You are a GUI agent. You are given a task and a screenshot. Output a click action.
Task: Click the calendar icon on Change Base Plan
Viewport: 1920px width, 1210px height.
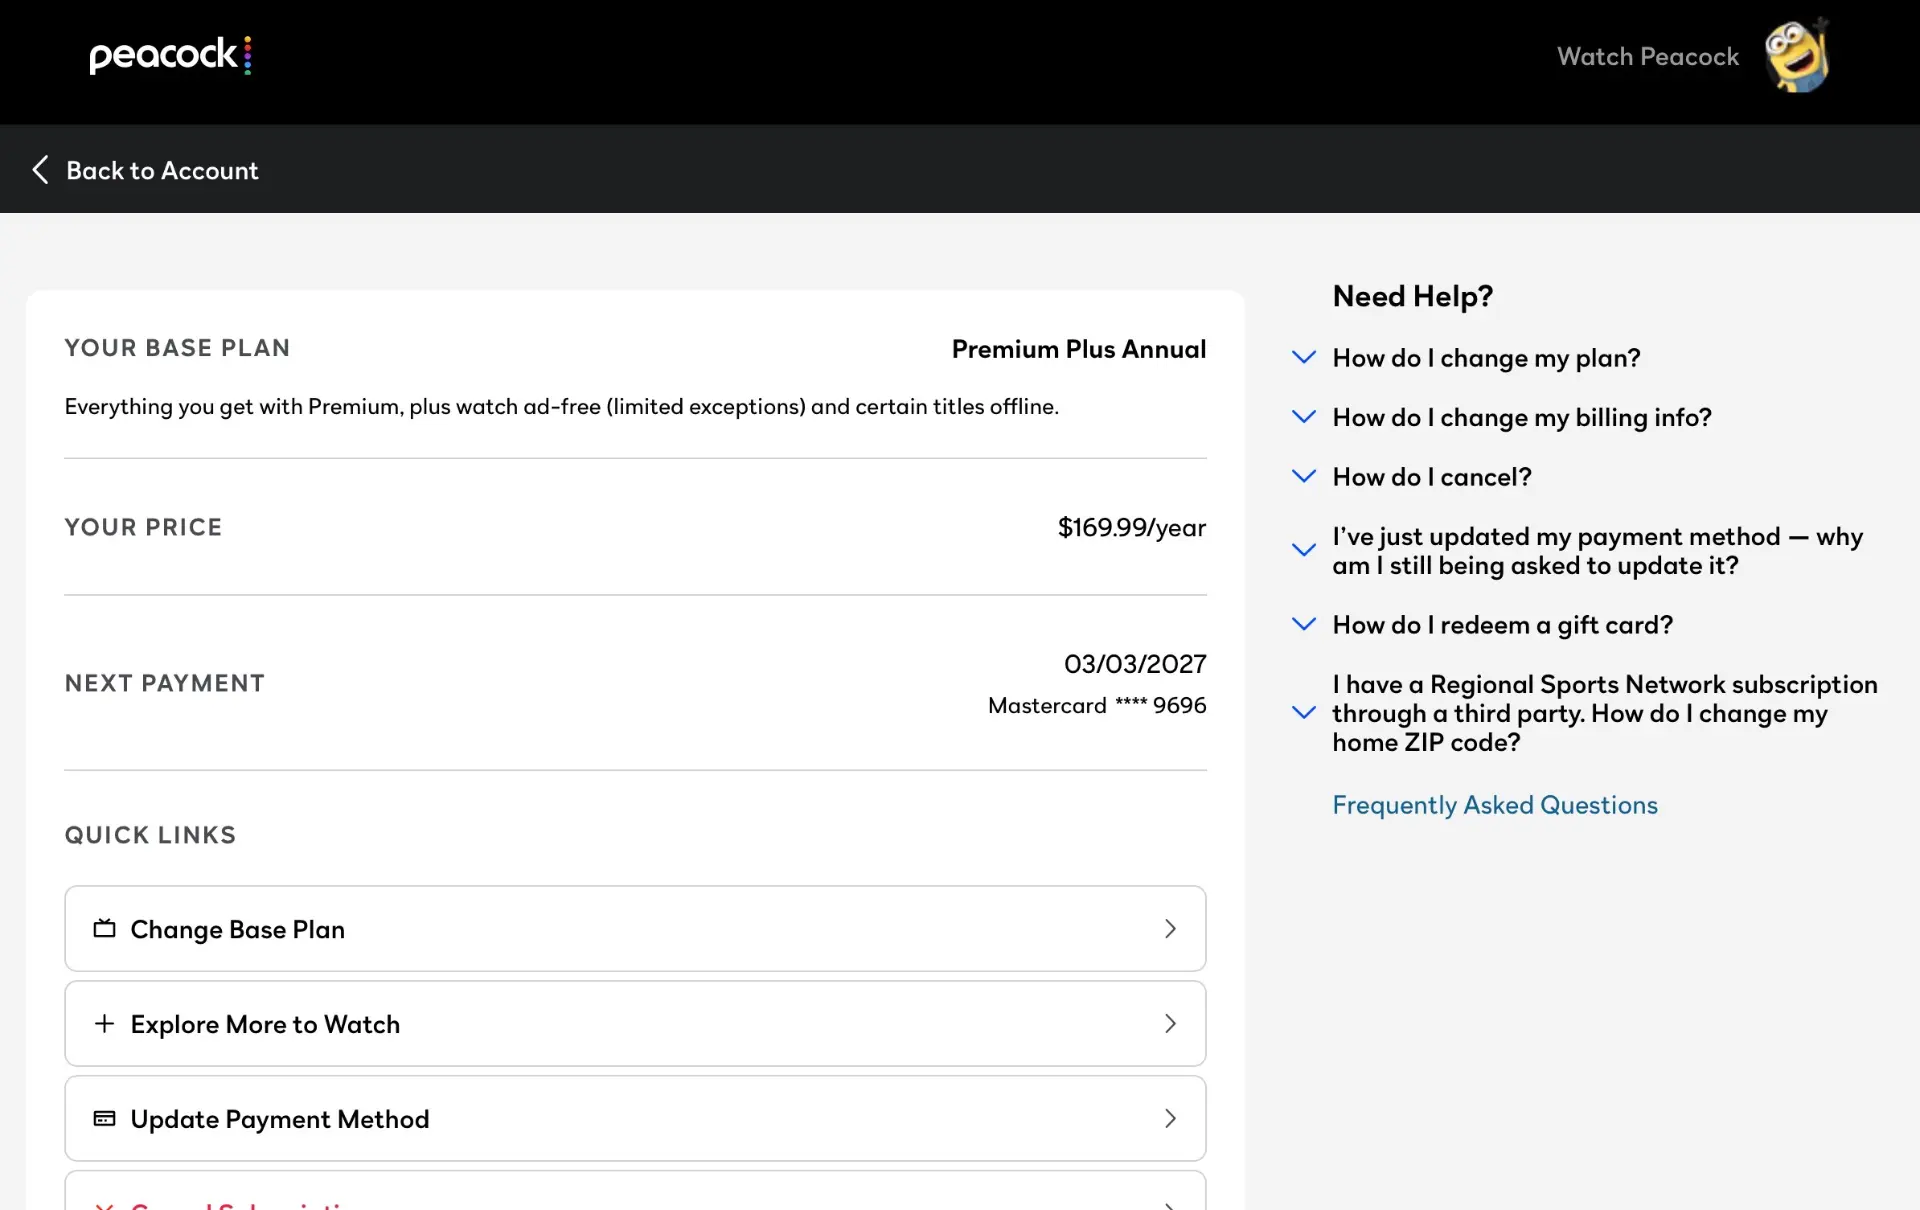point(104,928)
